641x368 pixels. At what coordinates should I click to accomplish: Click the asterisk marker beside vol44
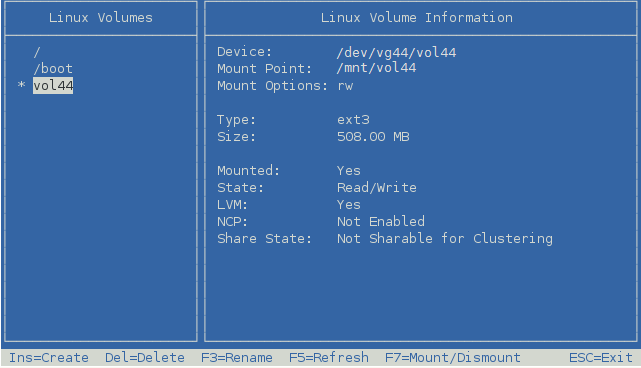click(21, 85)
